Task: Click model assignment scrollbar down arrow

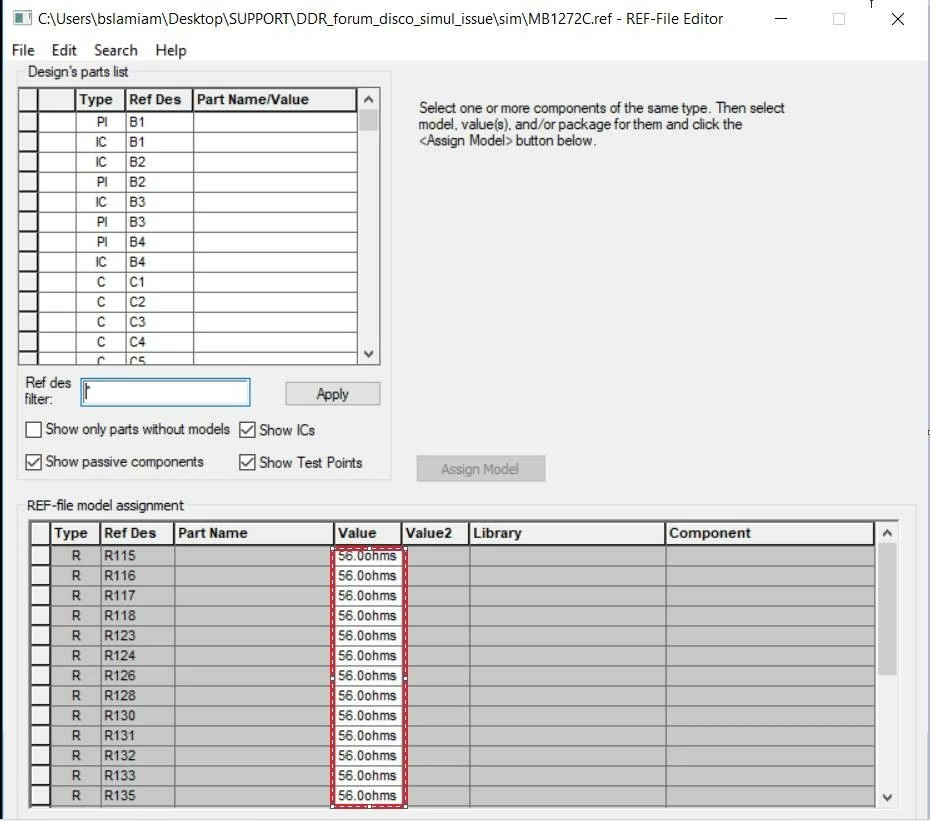Action: click(x=887, y=797)
